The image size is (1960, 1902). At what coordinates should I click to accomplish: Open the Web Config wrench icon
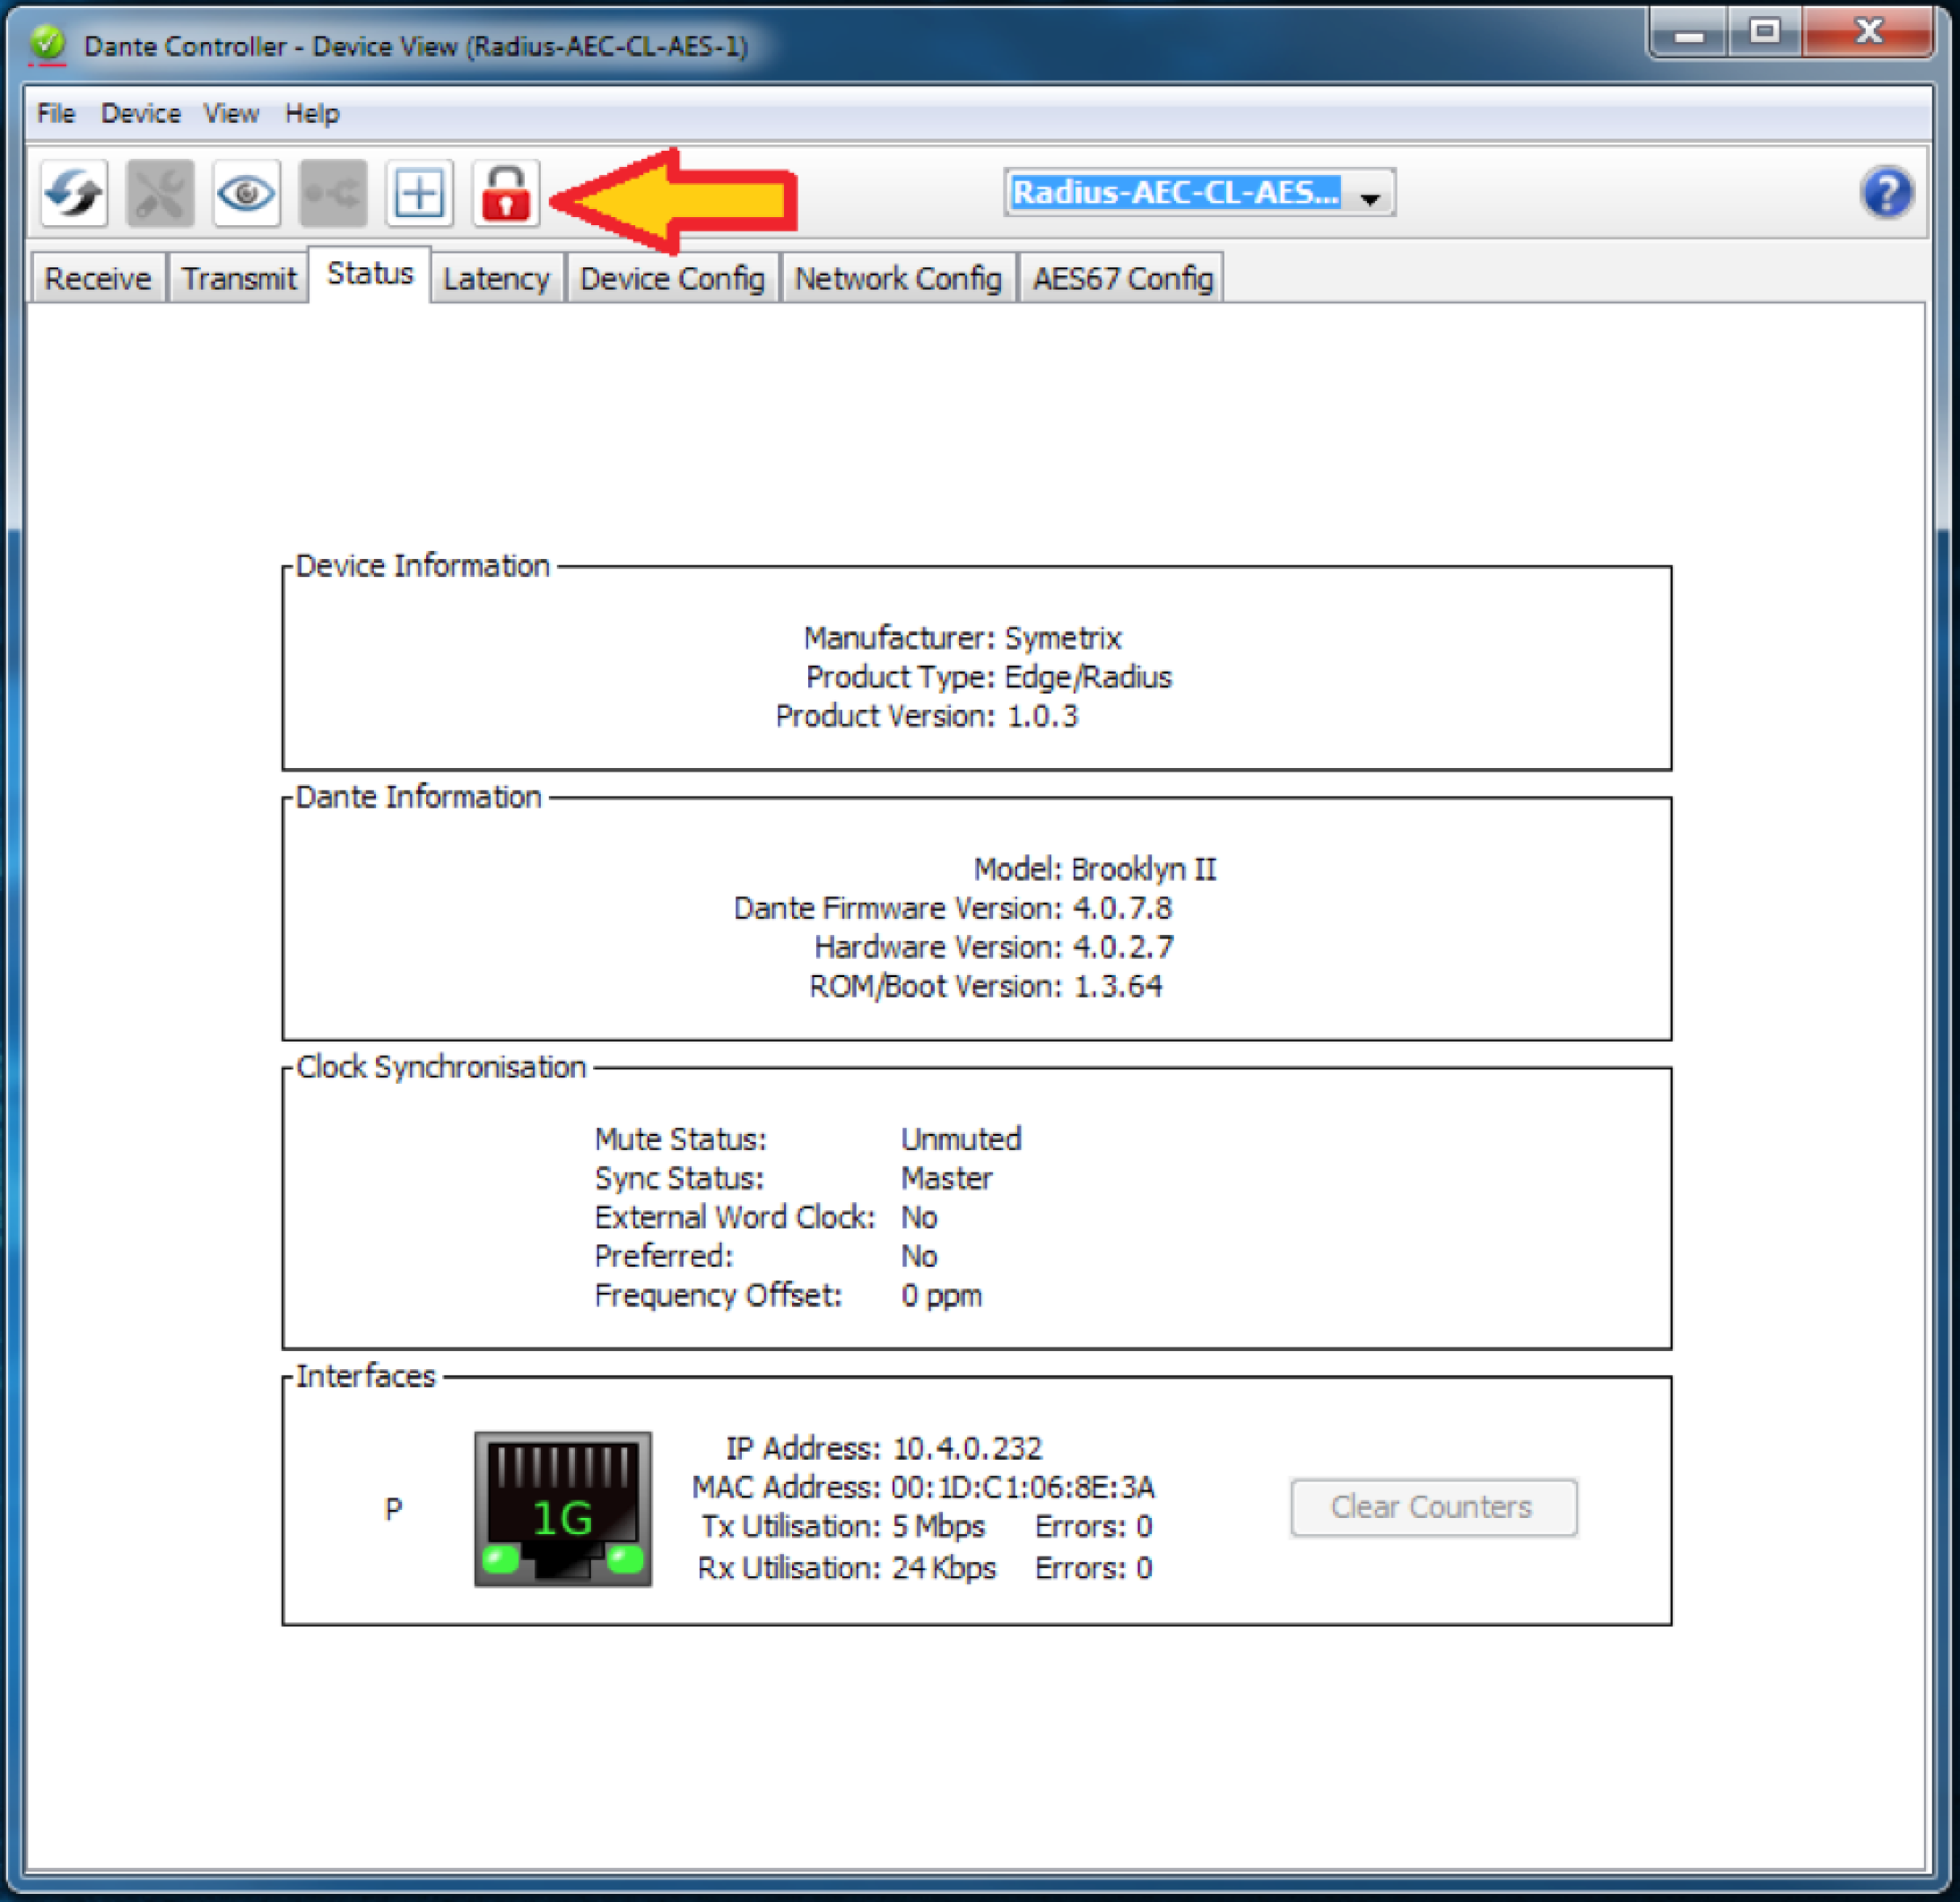[158, 192]
